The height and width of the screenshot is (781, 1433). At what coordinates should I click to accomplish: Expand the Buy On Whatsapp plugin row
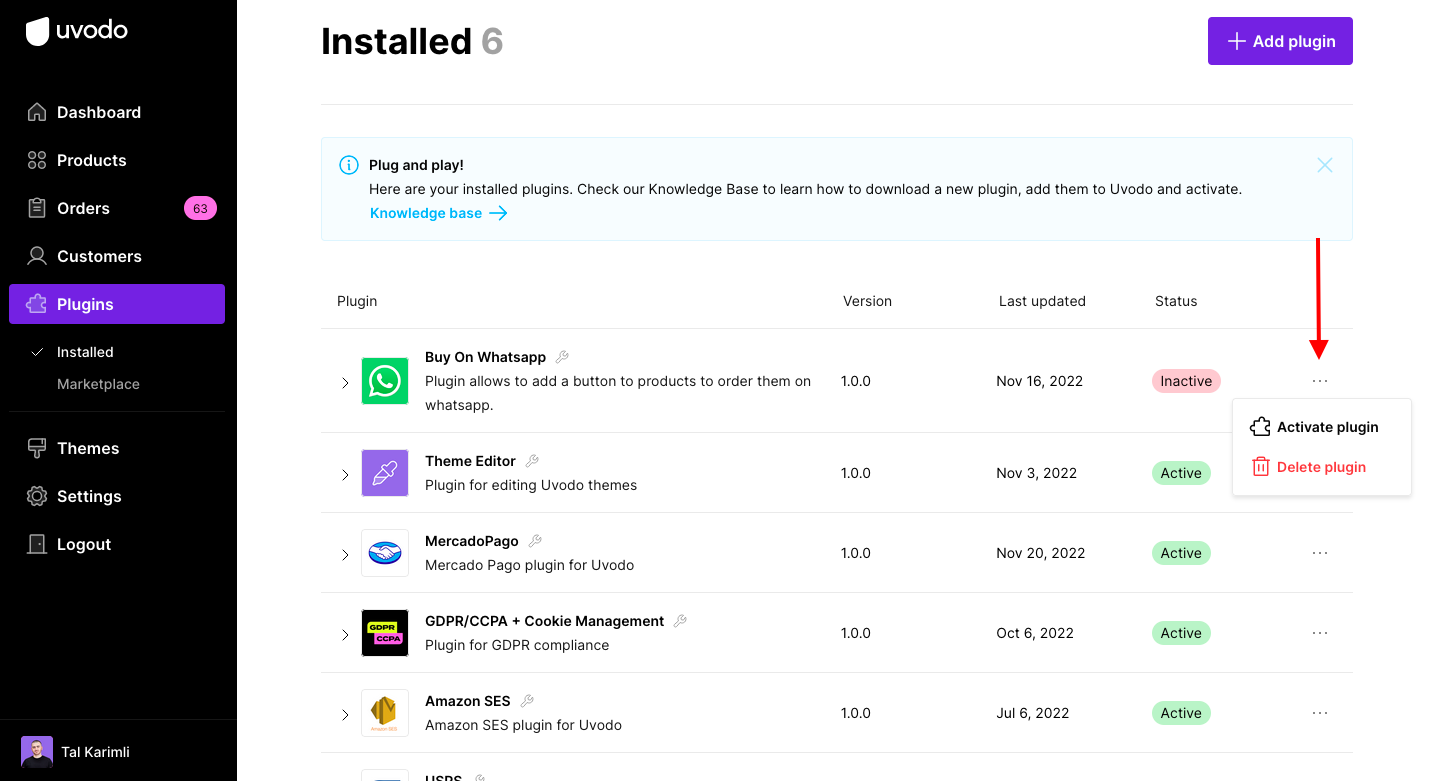coord(345,383)
